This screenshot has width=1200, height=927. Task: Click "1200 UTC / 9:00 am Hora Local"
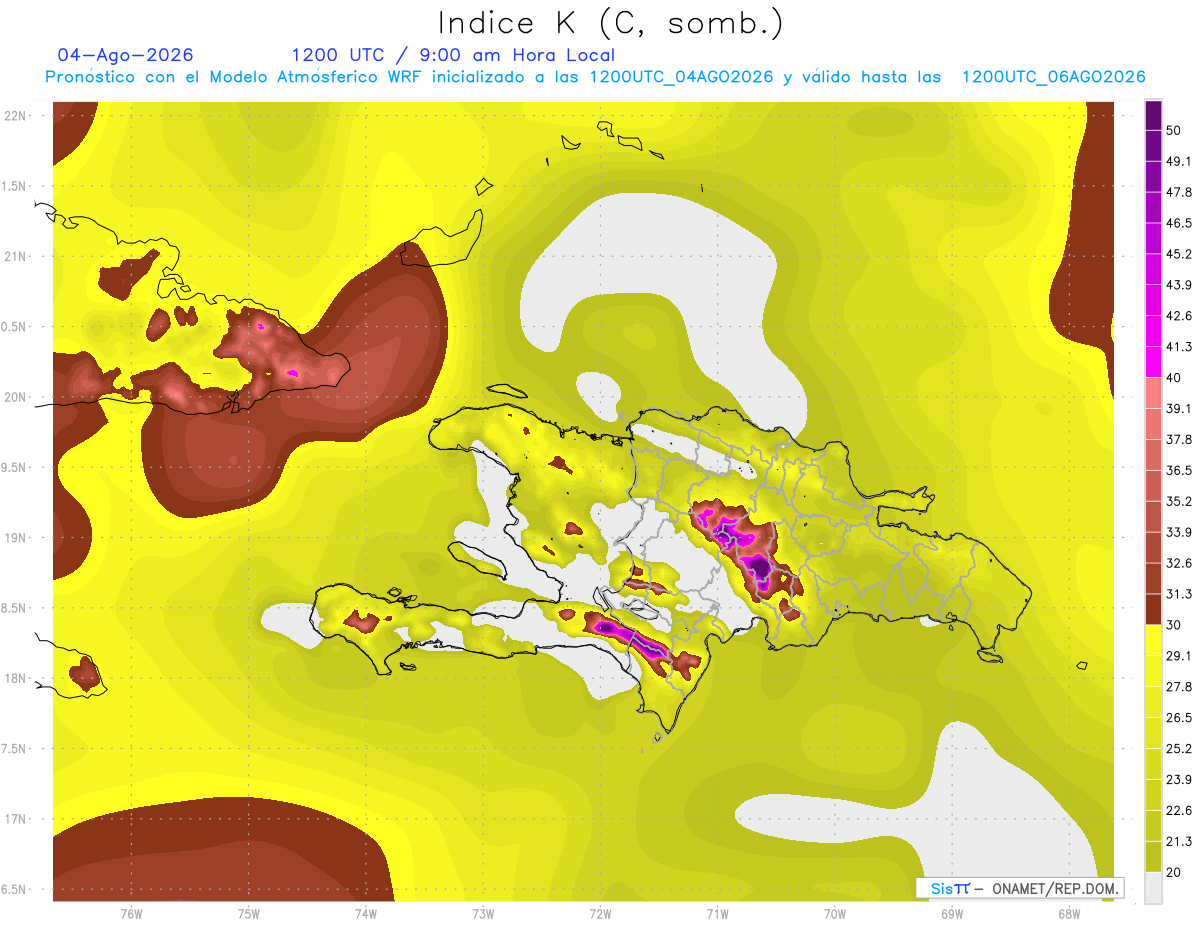pyautogui.click(x=453, y=55)
